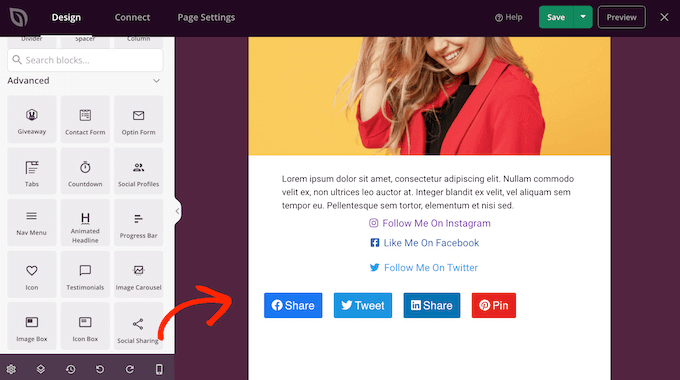Add the Image Carousel block
The width and height of the screenshot is (680, 380).
(138, 274)
